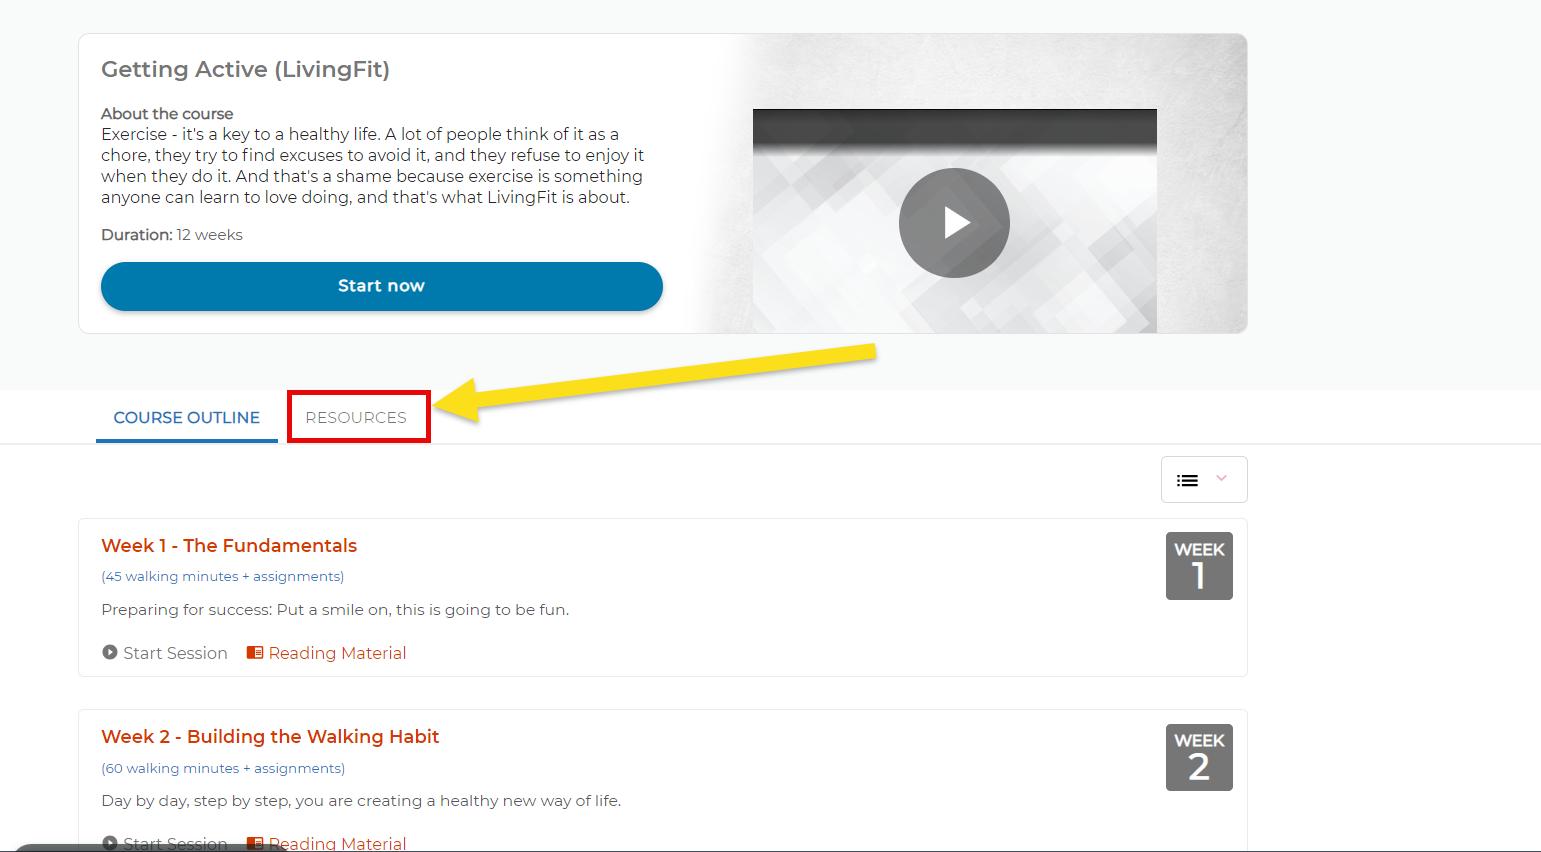Click 'Day by day, step by step' description
Screen dimensions: 1541x852
(361, 801)
